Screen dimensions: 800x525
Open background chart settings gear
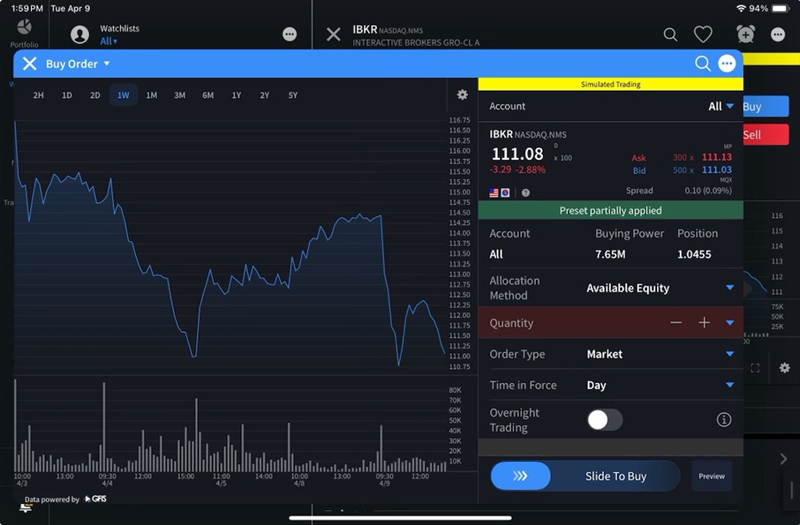[x=785, y=368]
